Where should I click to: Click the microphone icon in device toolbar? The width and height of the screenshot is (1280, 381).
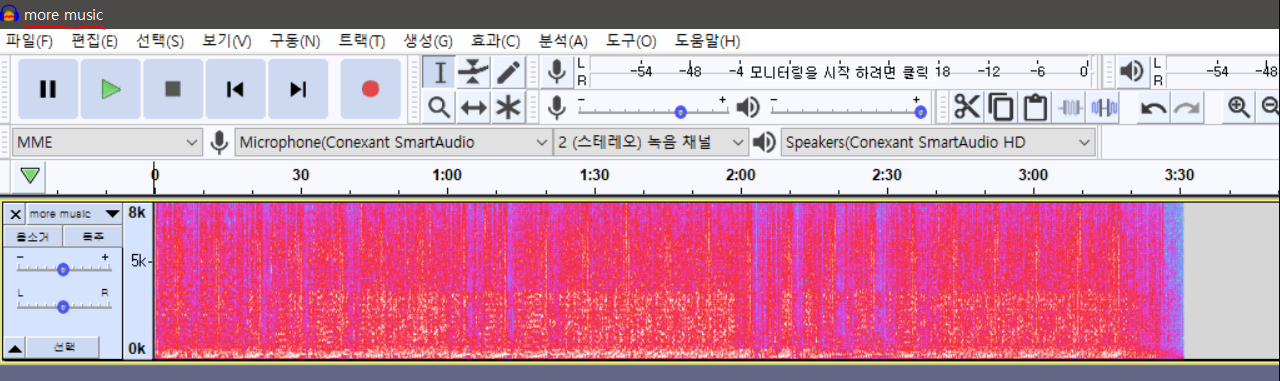coord(220,142)
